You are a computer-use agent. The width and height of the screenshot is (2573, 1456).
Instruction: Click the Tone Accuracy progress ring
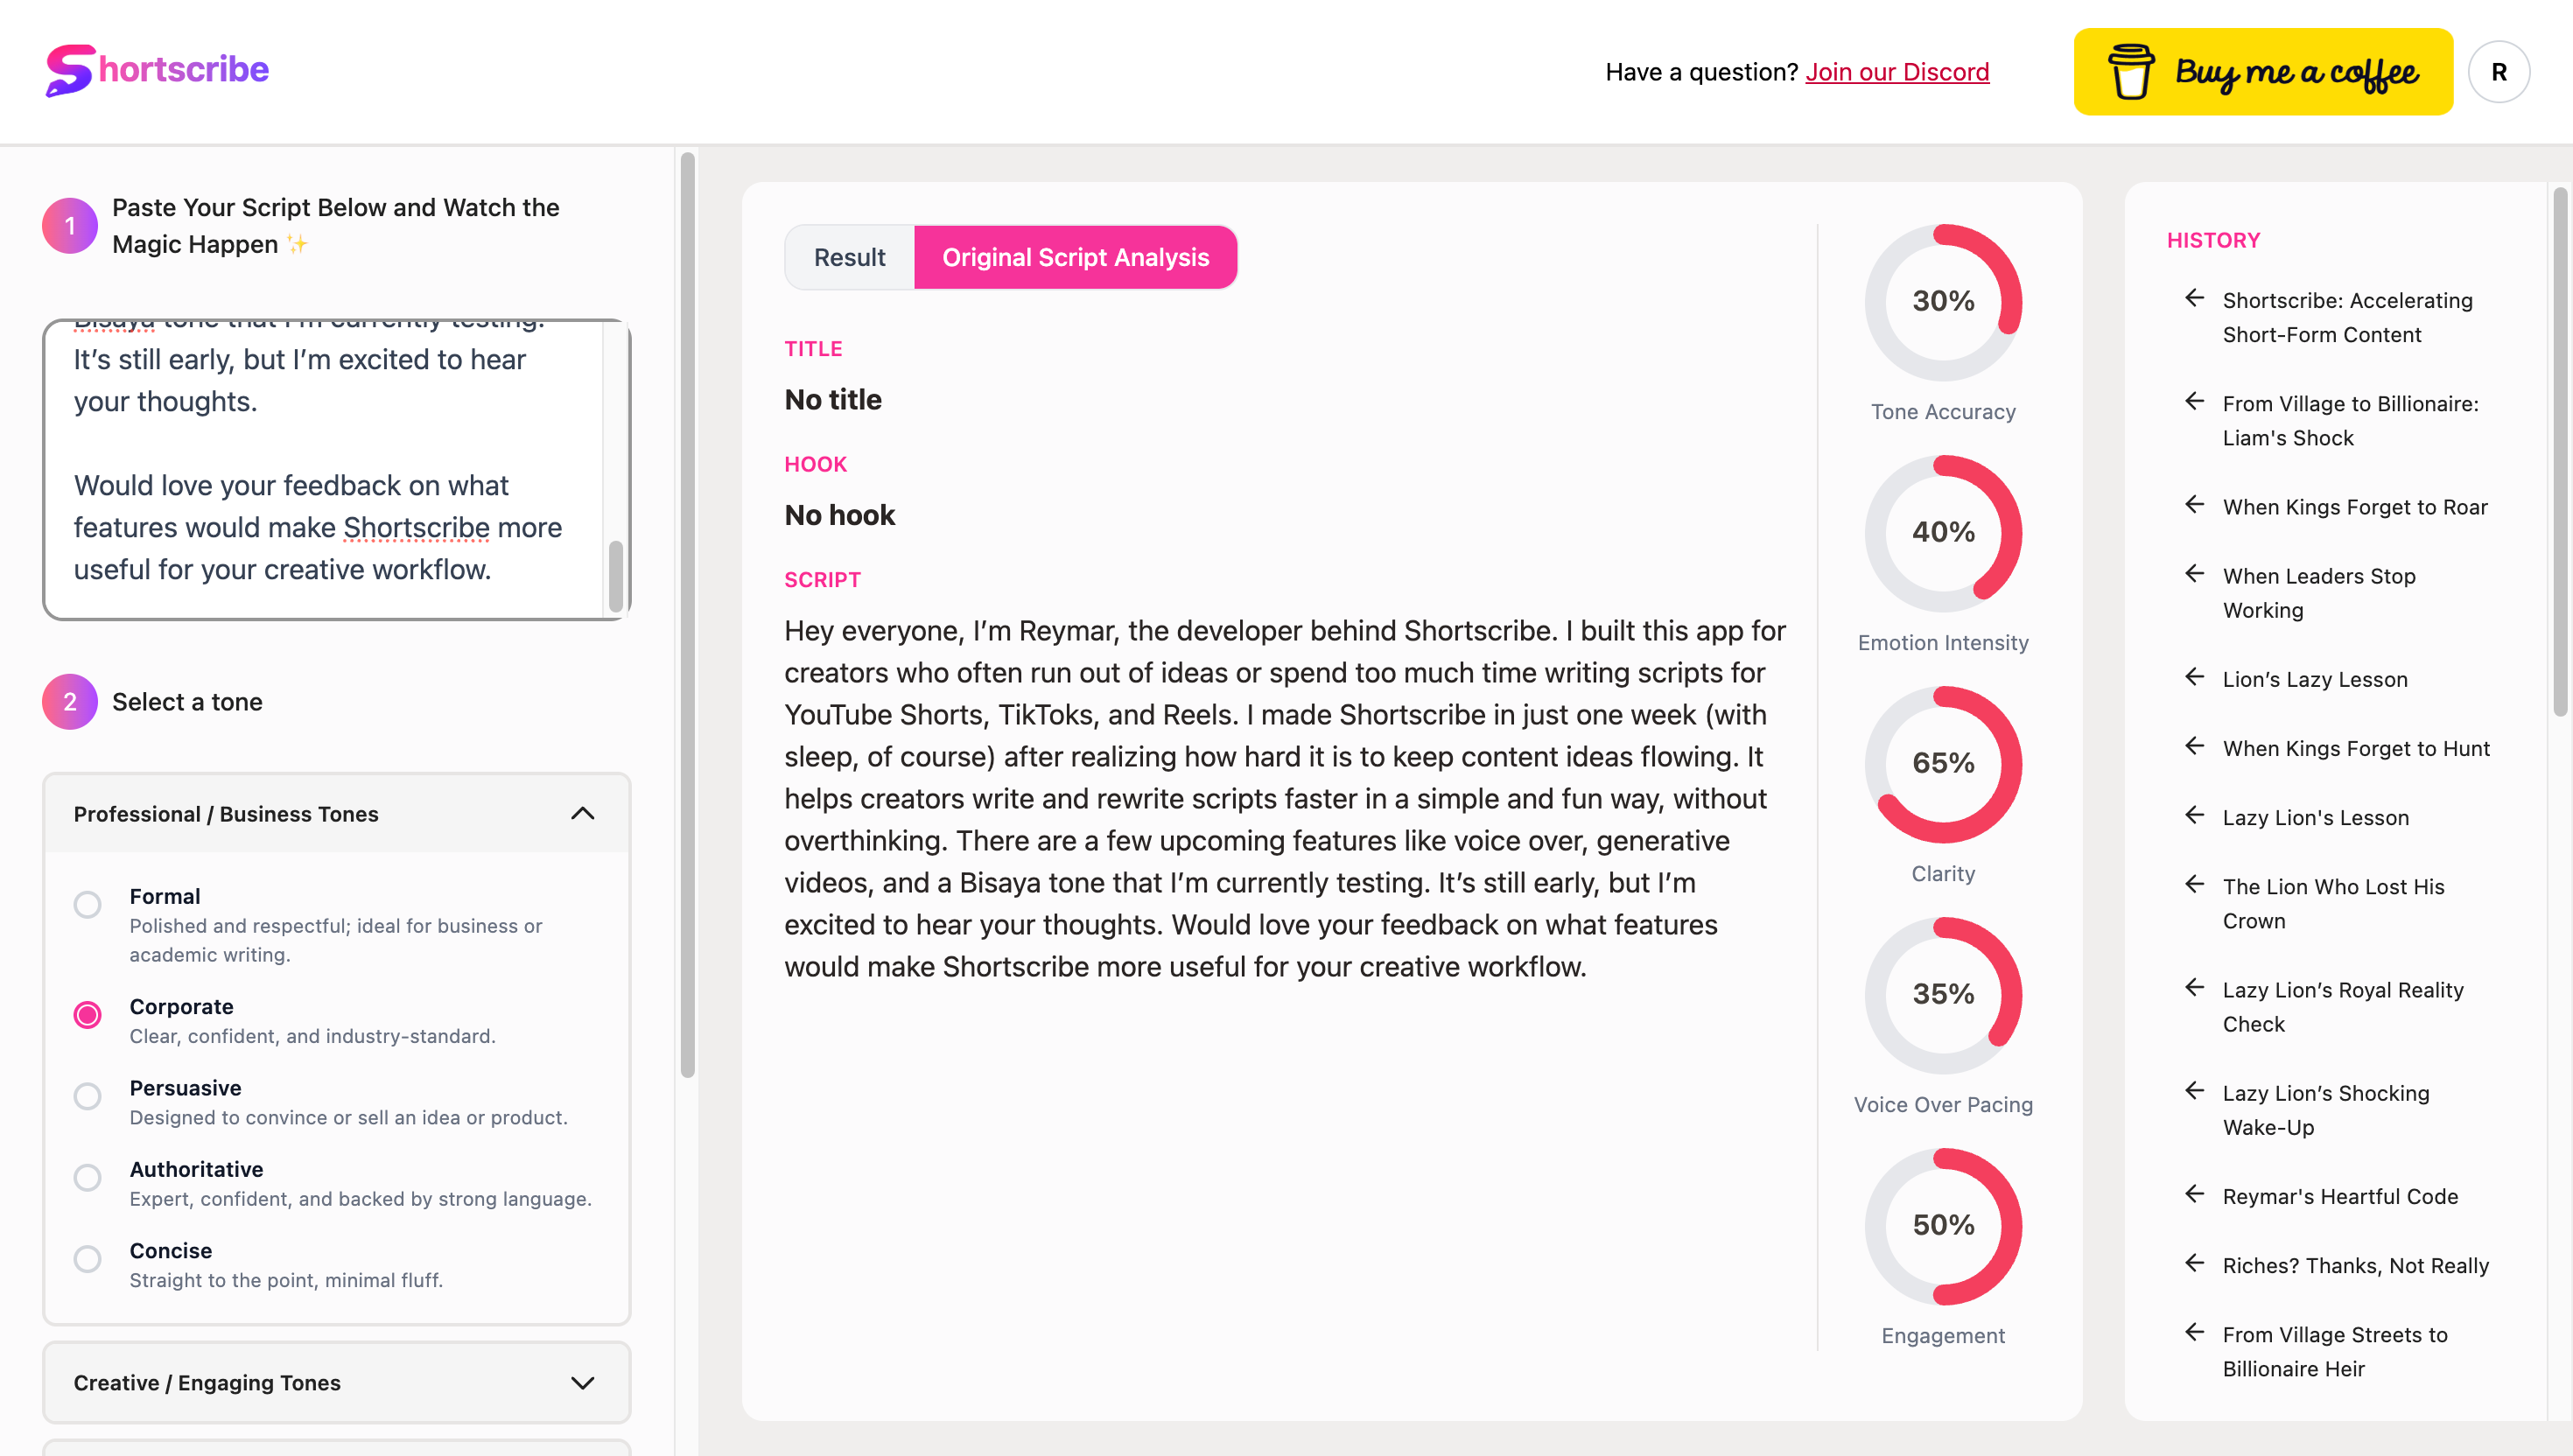pos(1943,301)
